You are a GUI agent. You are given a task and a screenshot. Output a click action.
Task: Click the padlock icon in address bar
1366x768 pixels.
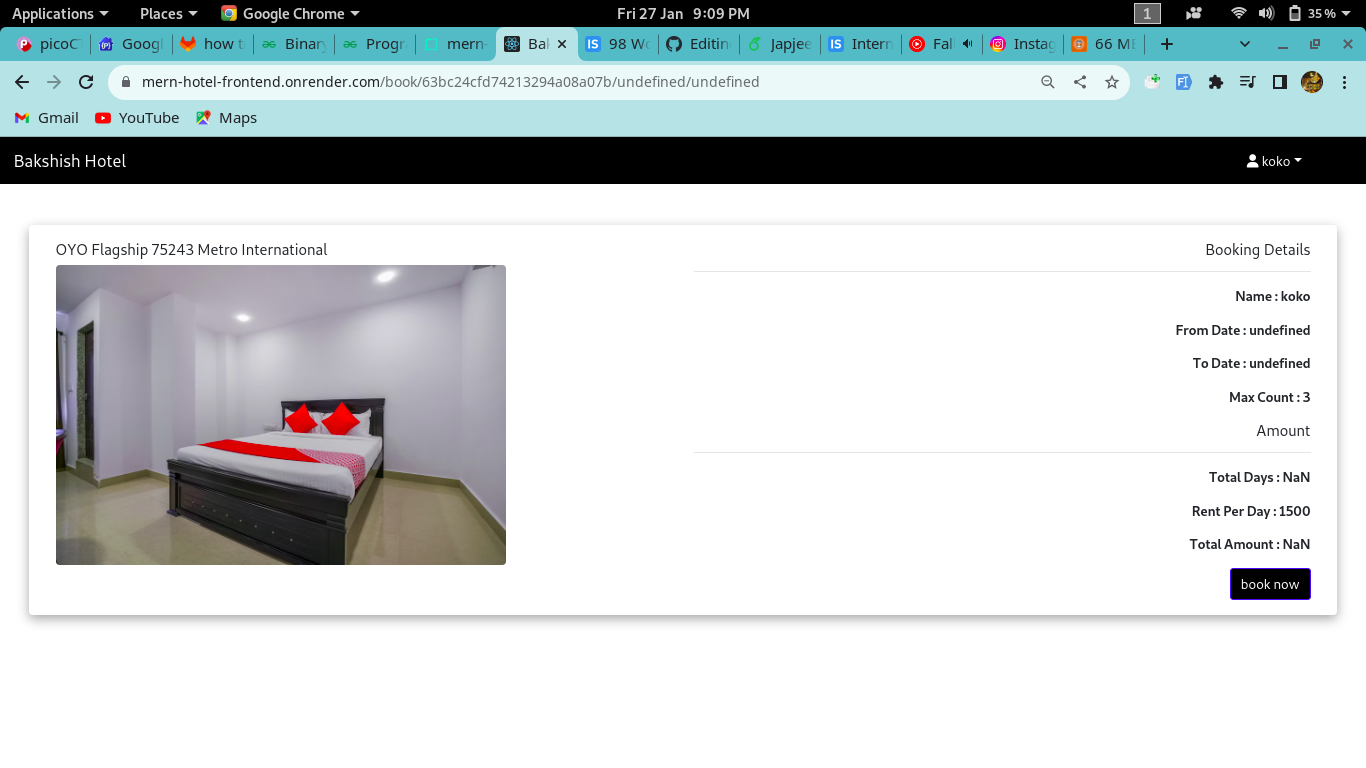tap(125, 82)
